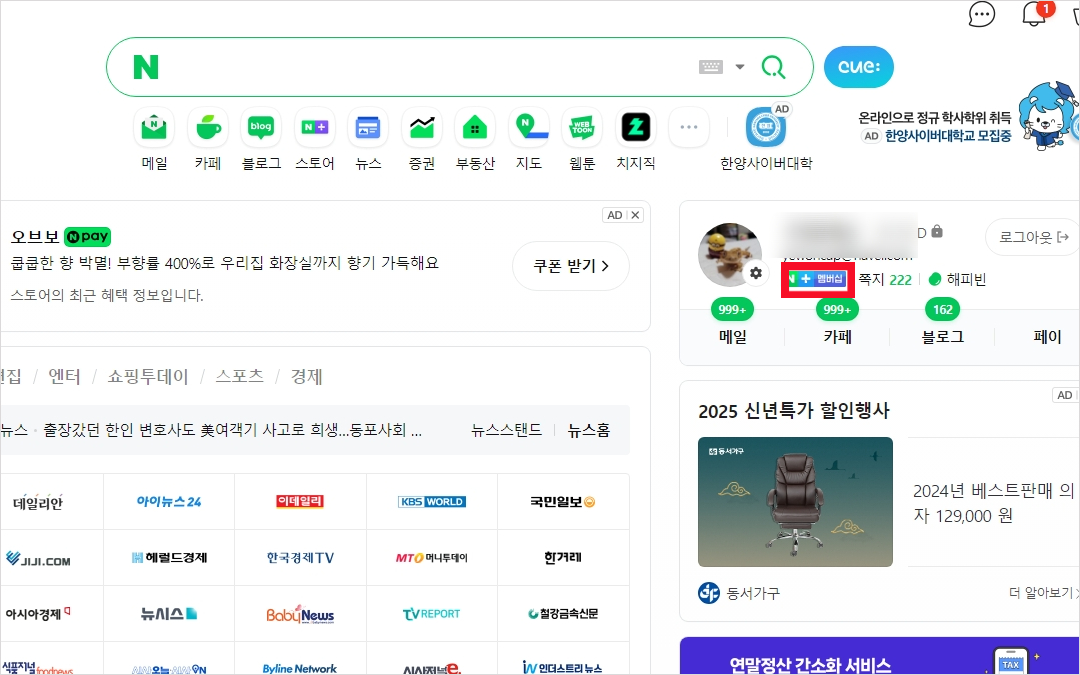This screenshot has width=1080, height=675.
Task: Expand the search bar dropdown arrow
Action: click(740, 67)
